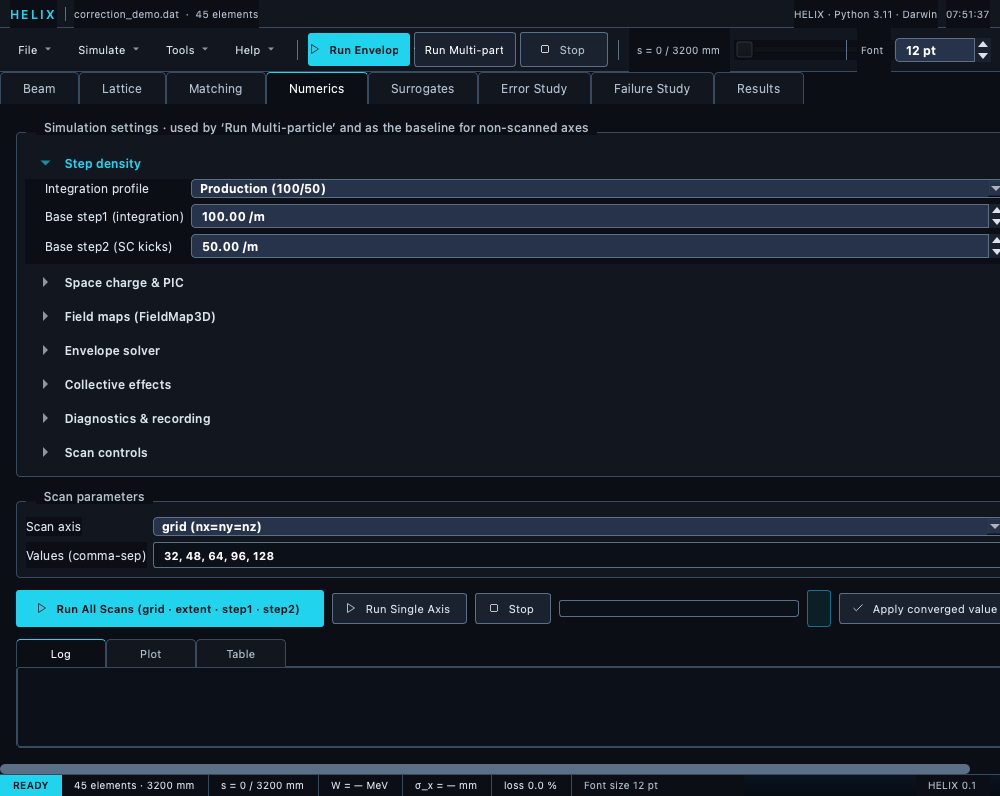Image resolution: width=1000 pixels, height=796 pixels.
Task: Decrease font size with down stepper arrow
Action: click(983, 55)
